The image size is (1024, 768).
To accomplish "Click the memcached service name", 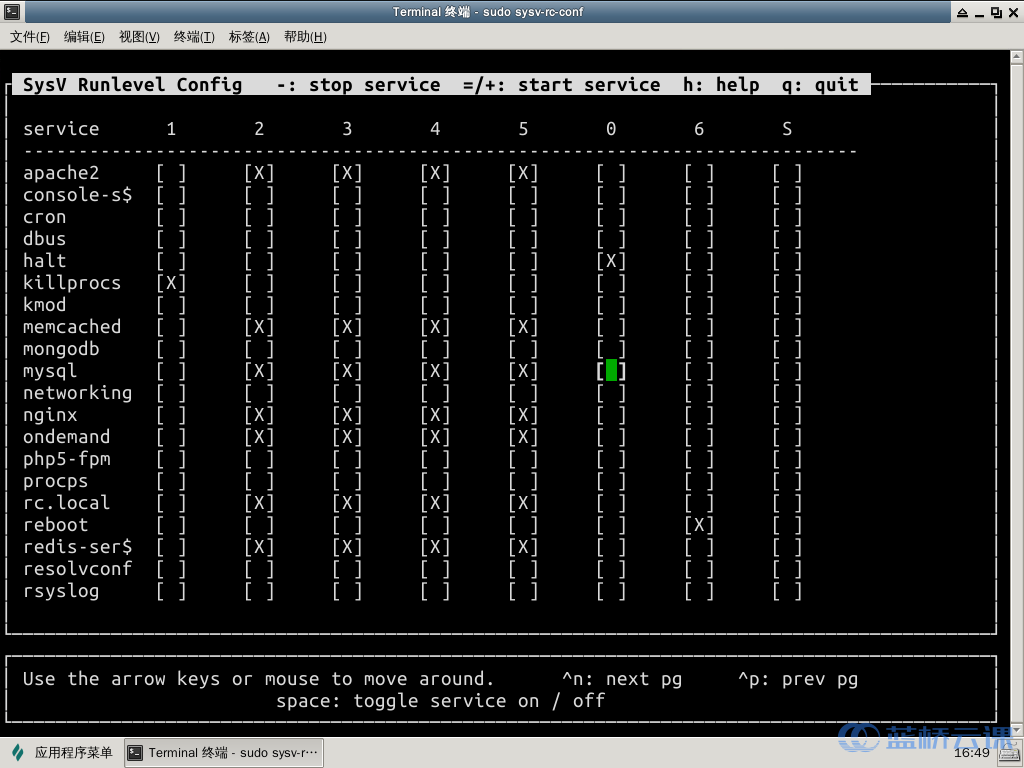I will [x=72, y=327].
